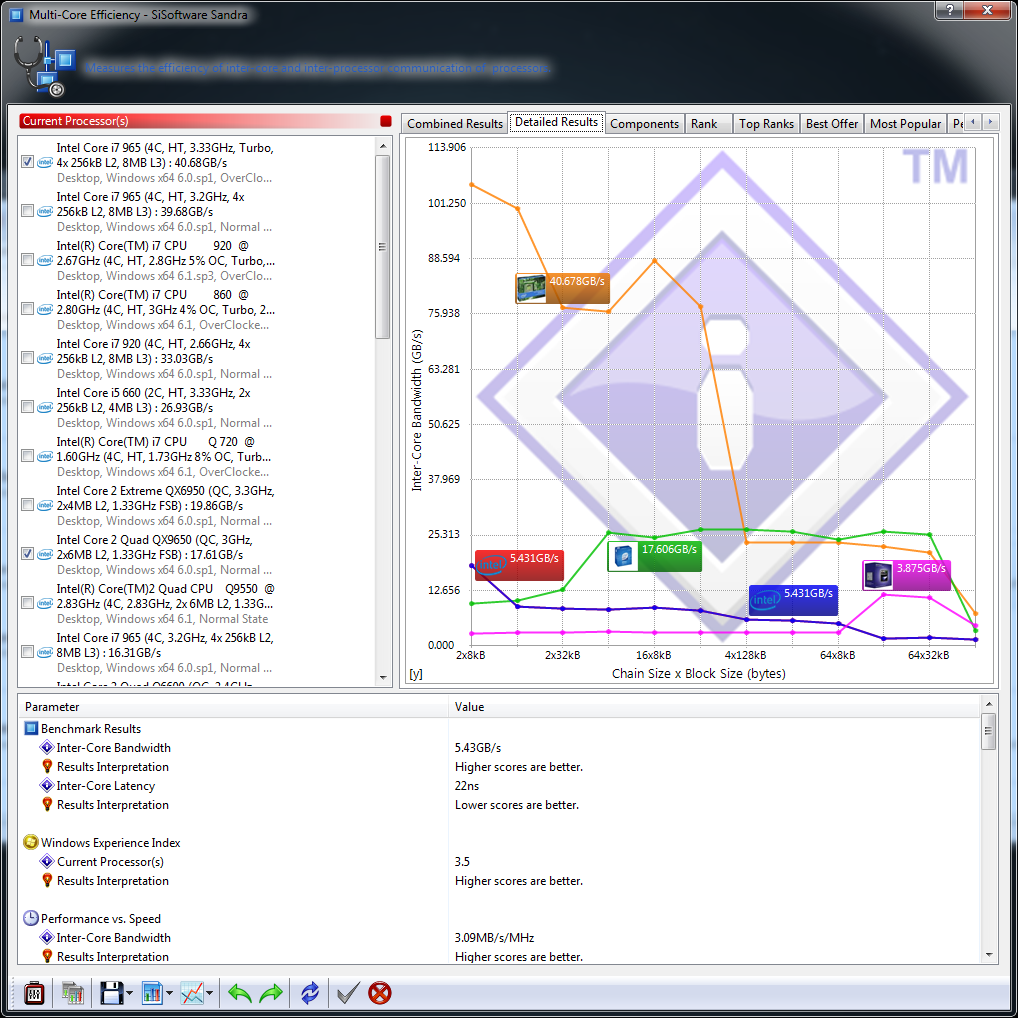Click the copy results charts icon

tap(73, 993)
